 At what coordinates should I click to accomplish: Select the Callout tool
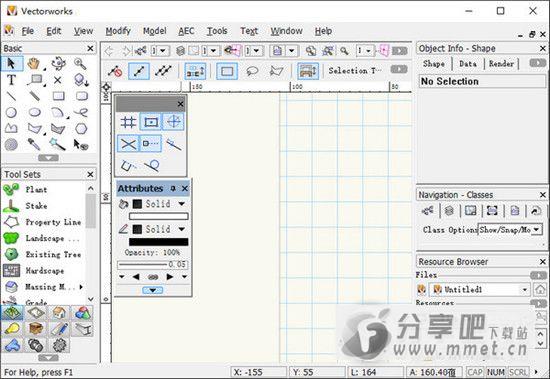coord(36,80)
